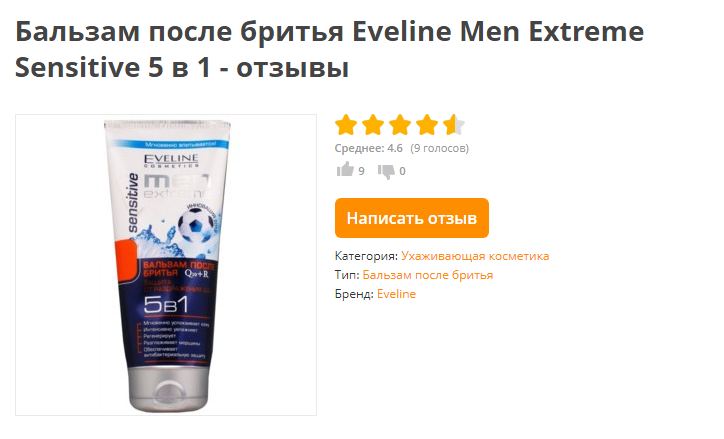Click the Среднее: 4.6 rating text
This screenshot has height=439, width=724.
point(368,148)
